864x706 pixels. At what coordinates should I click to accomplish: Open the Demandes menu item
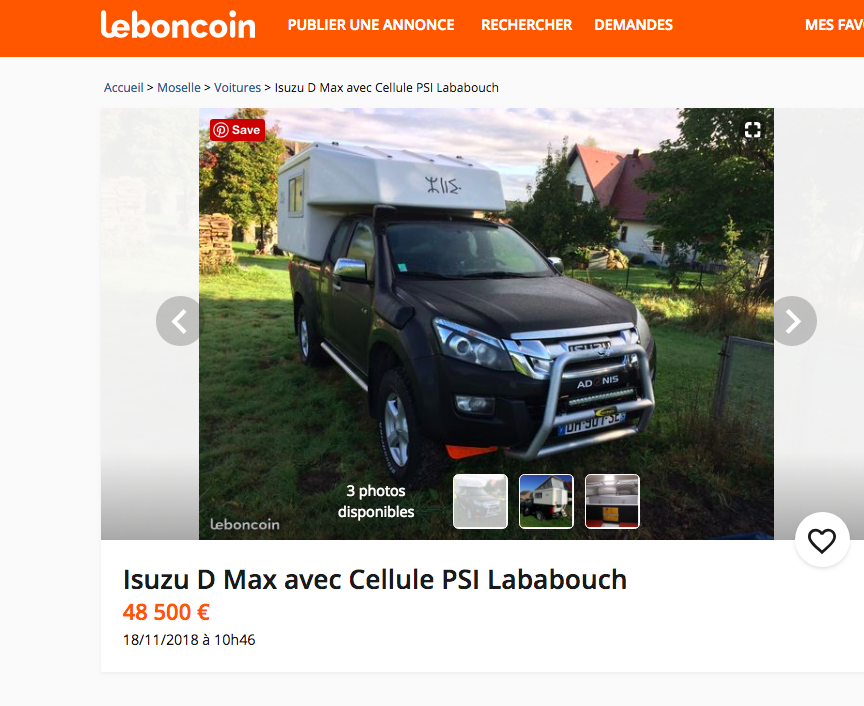[633, 25]
